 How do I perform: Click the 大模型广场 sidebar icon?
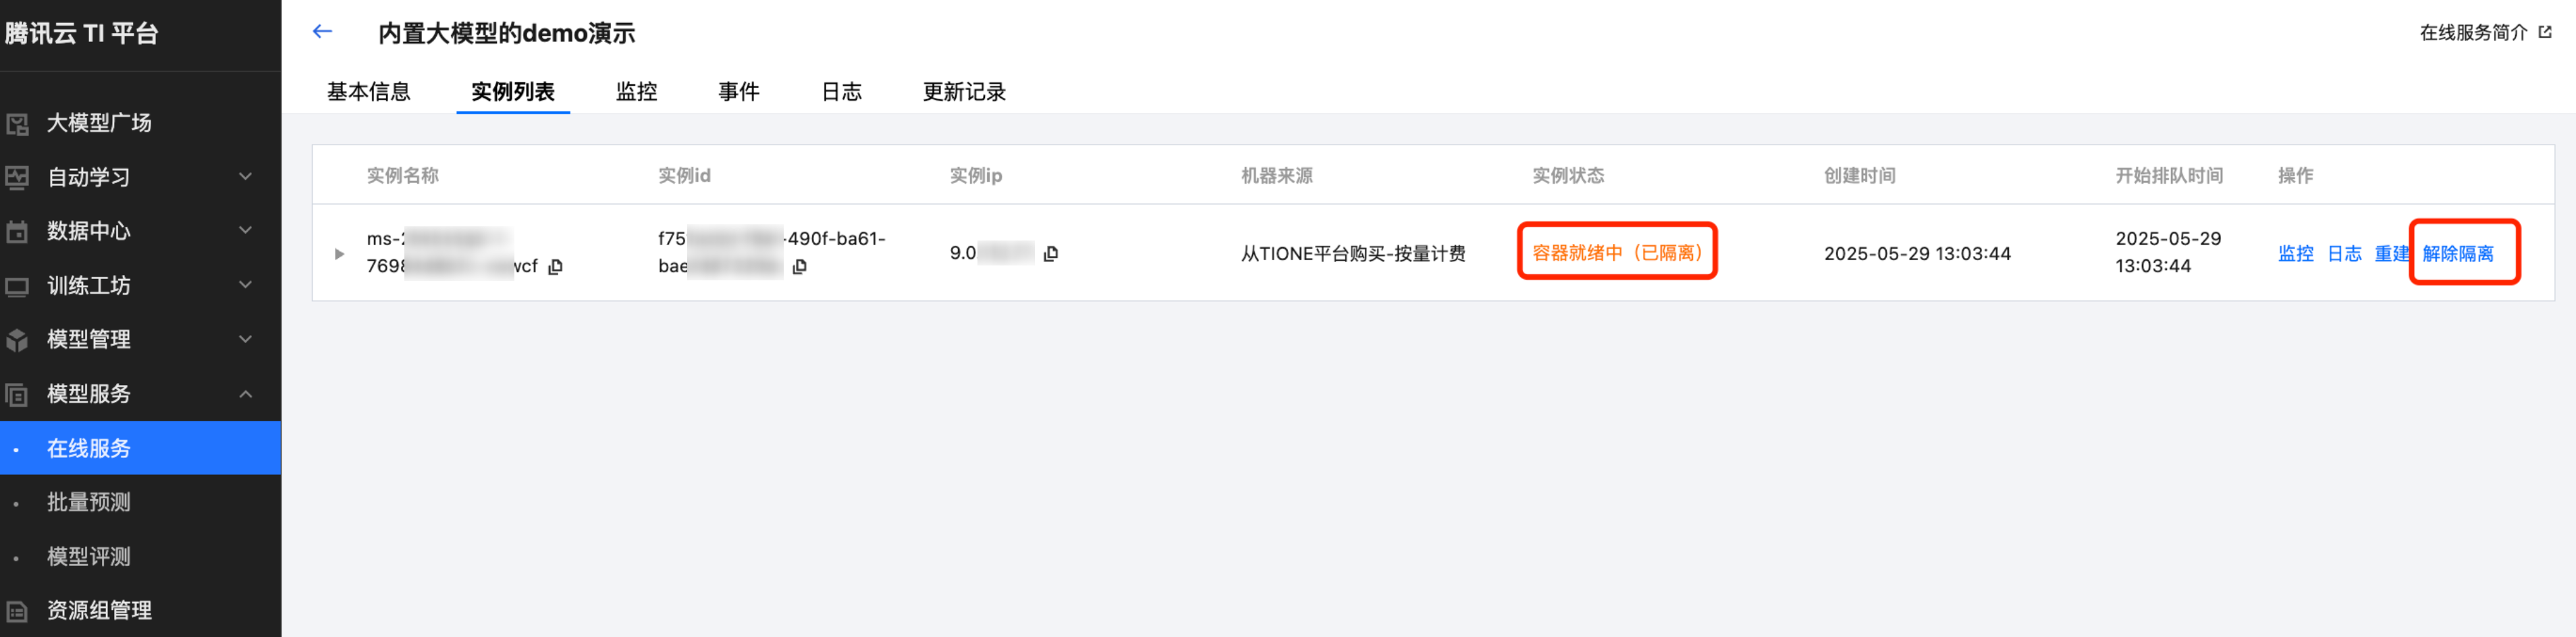(17, 124)
